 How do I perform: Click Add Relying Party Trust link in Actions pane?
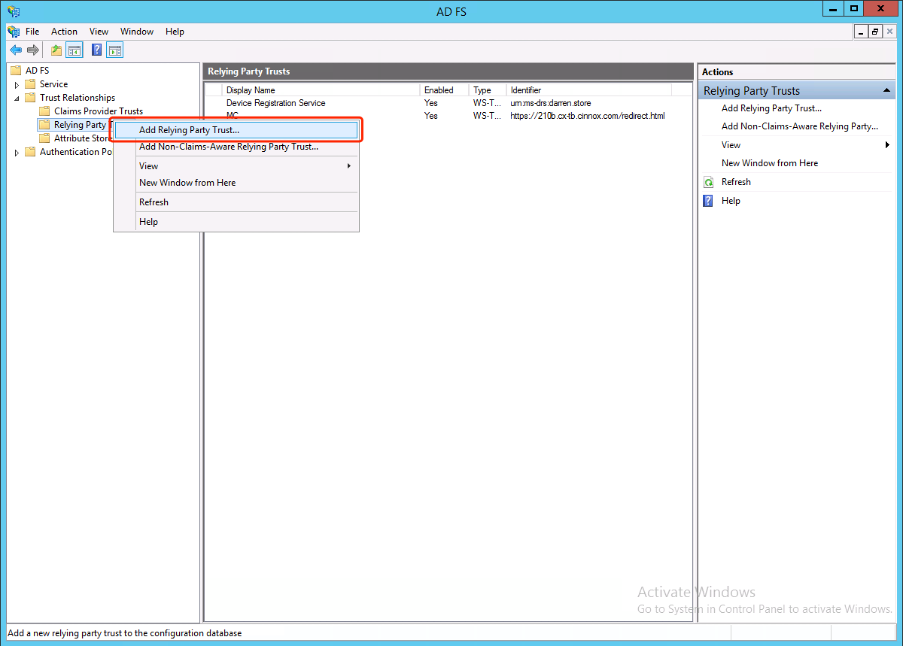click(771, 108)
